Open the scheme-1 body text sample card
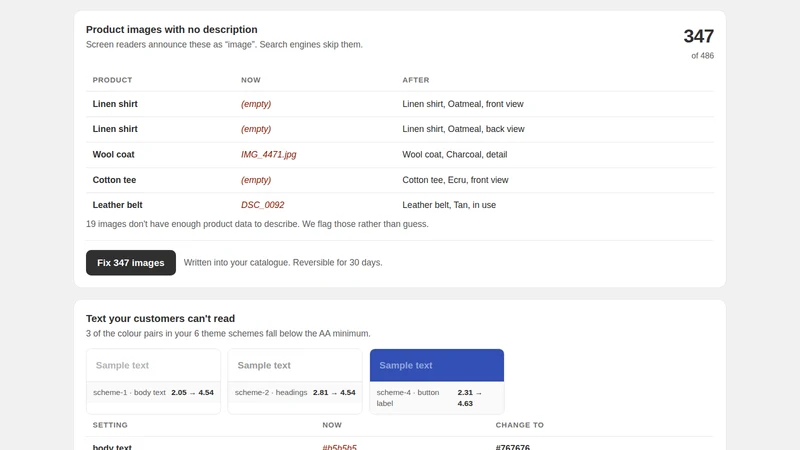The image size is (800, 450). 154,381
